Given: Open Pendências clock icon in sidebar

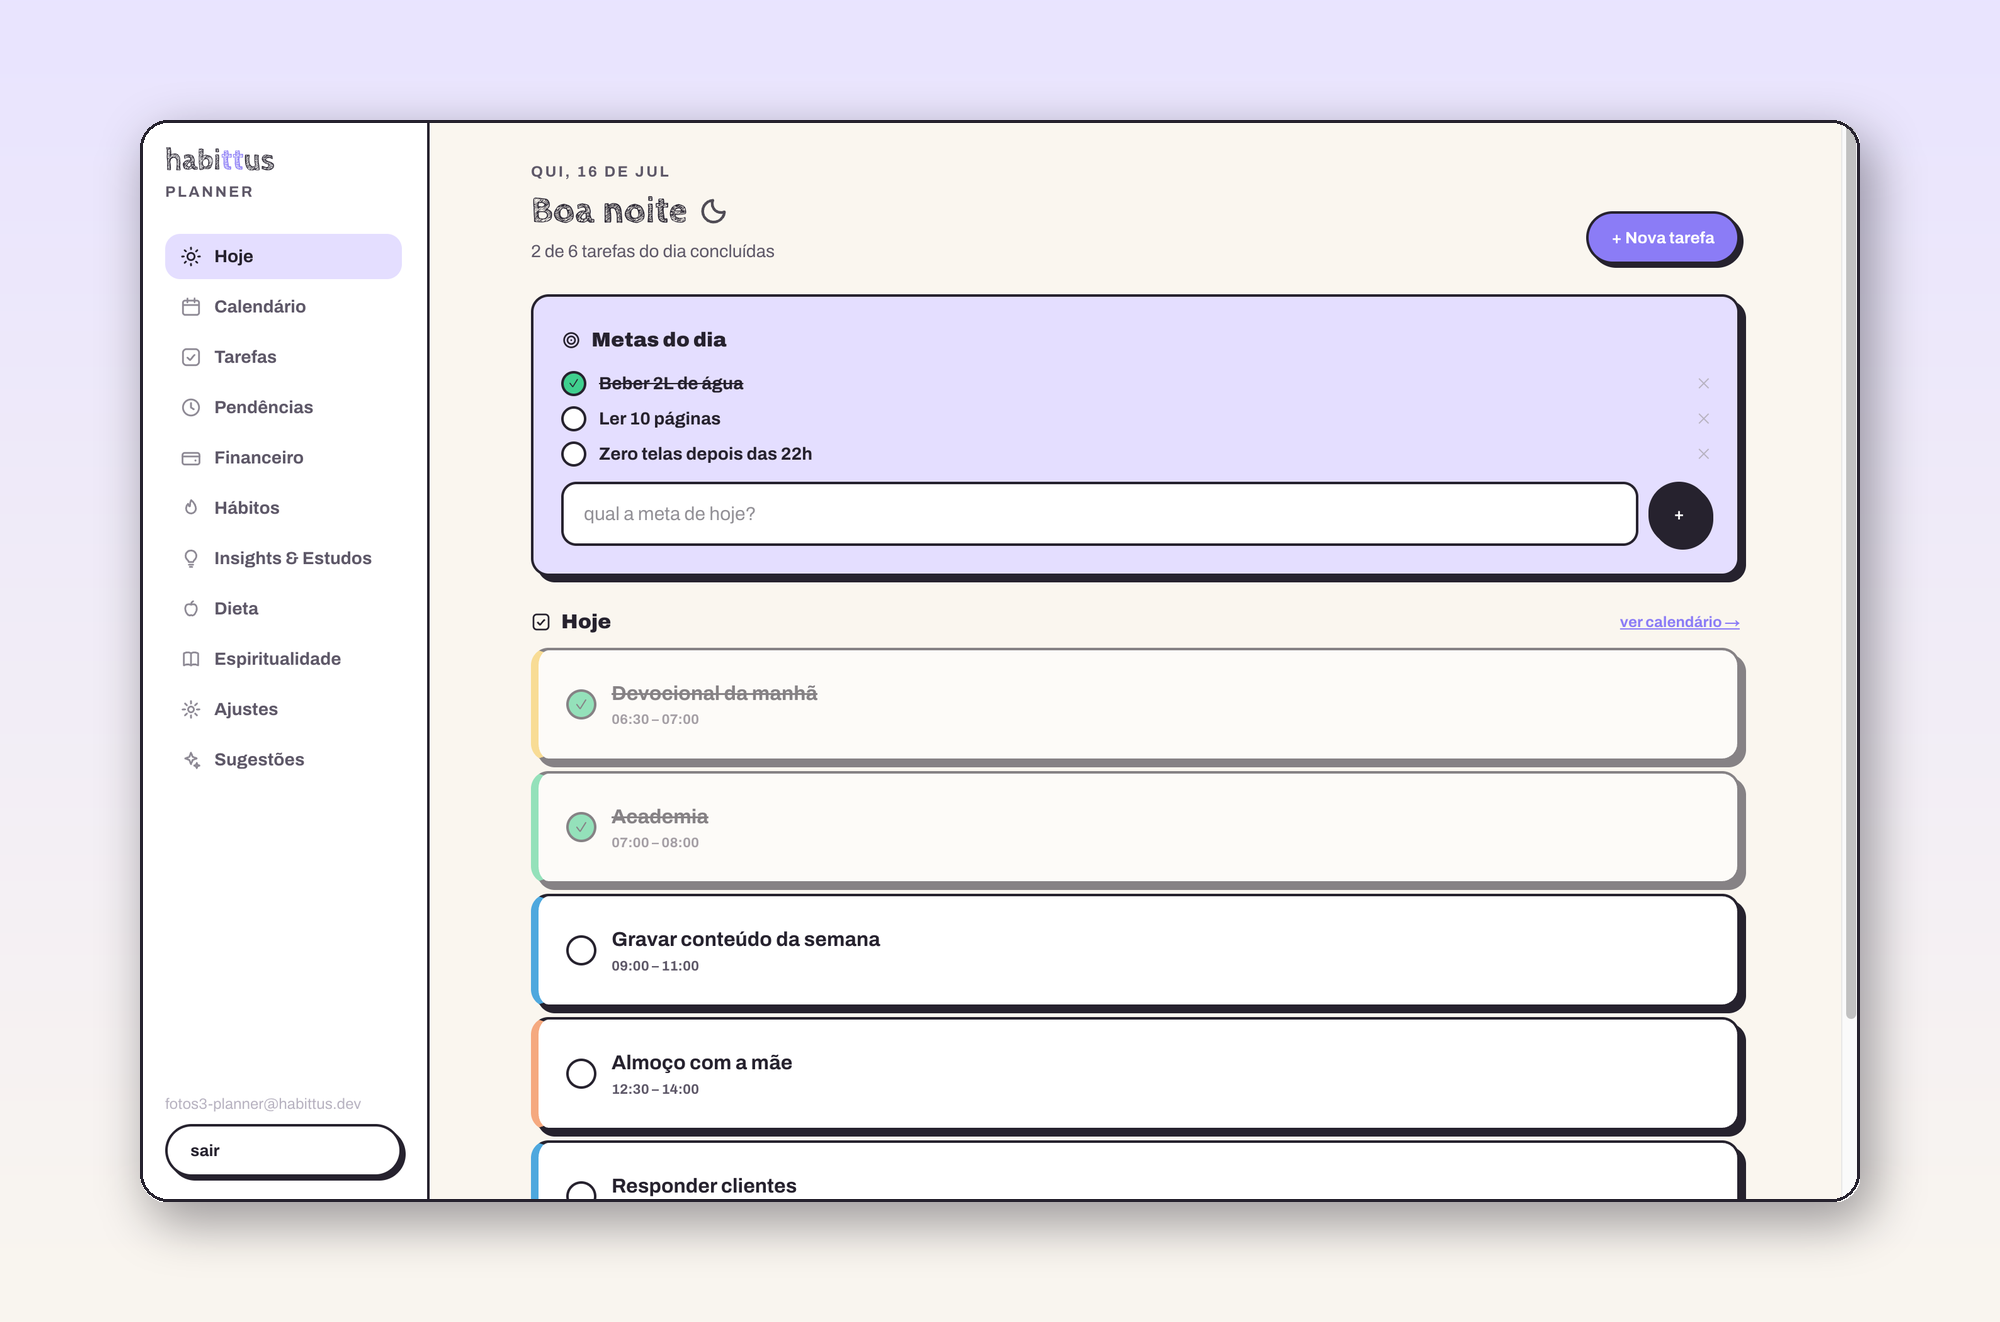Looking at the screenshot, I should (x=191, y=407).
